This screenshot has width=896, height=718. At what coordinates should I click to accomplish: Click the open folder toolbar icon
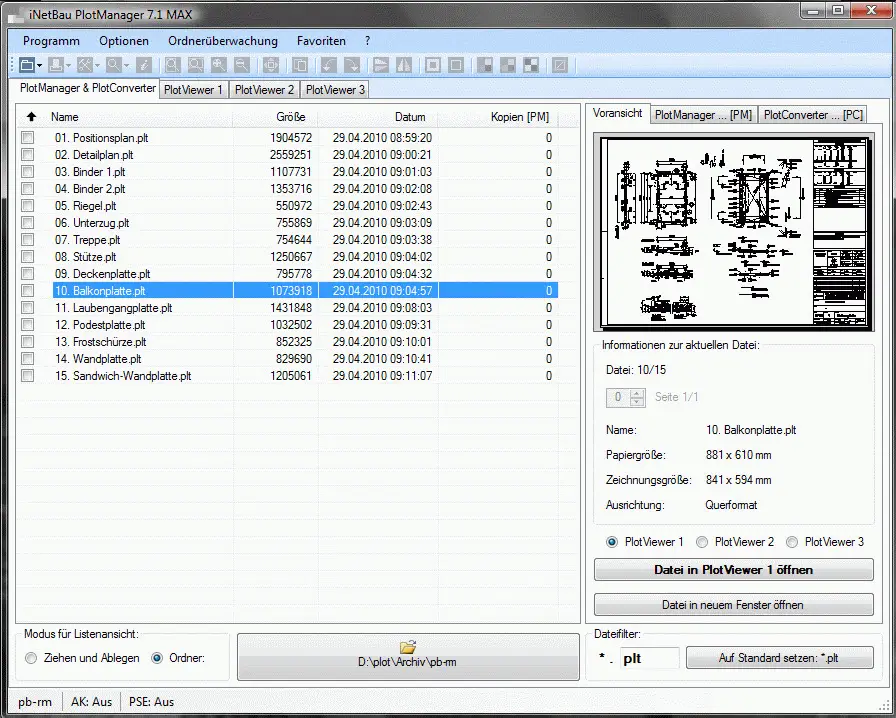point(26,65)
